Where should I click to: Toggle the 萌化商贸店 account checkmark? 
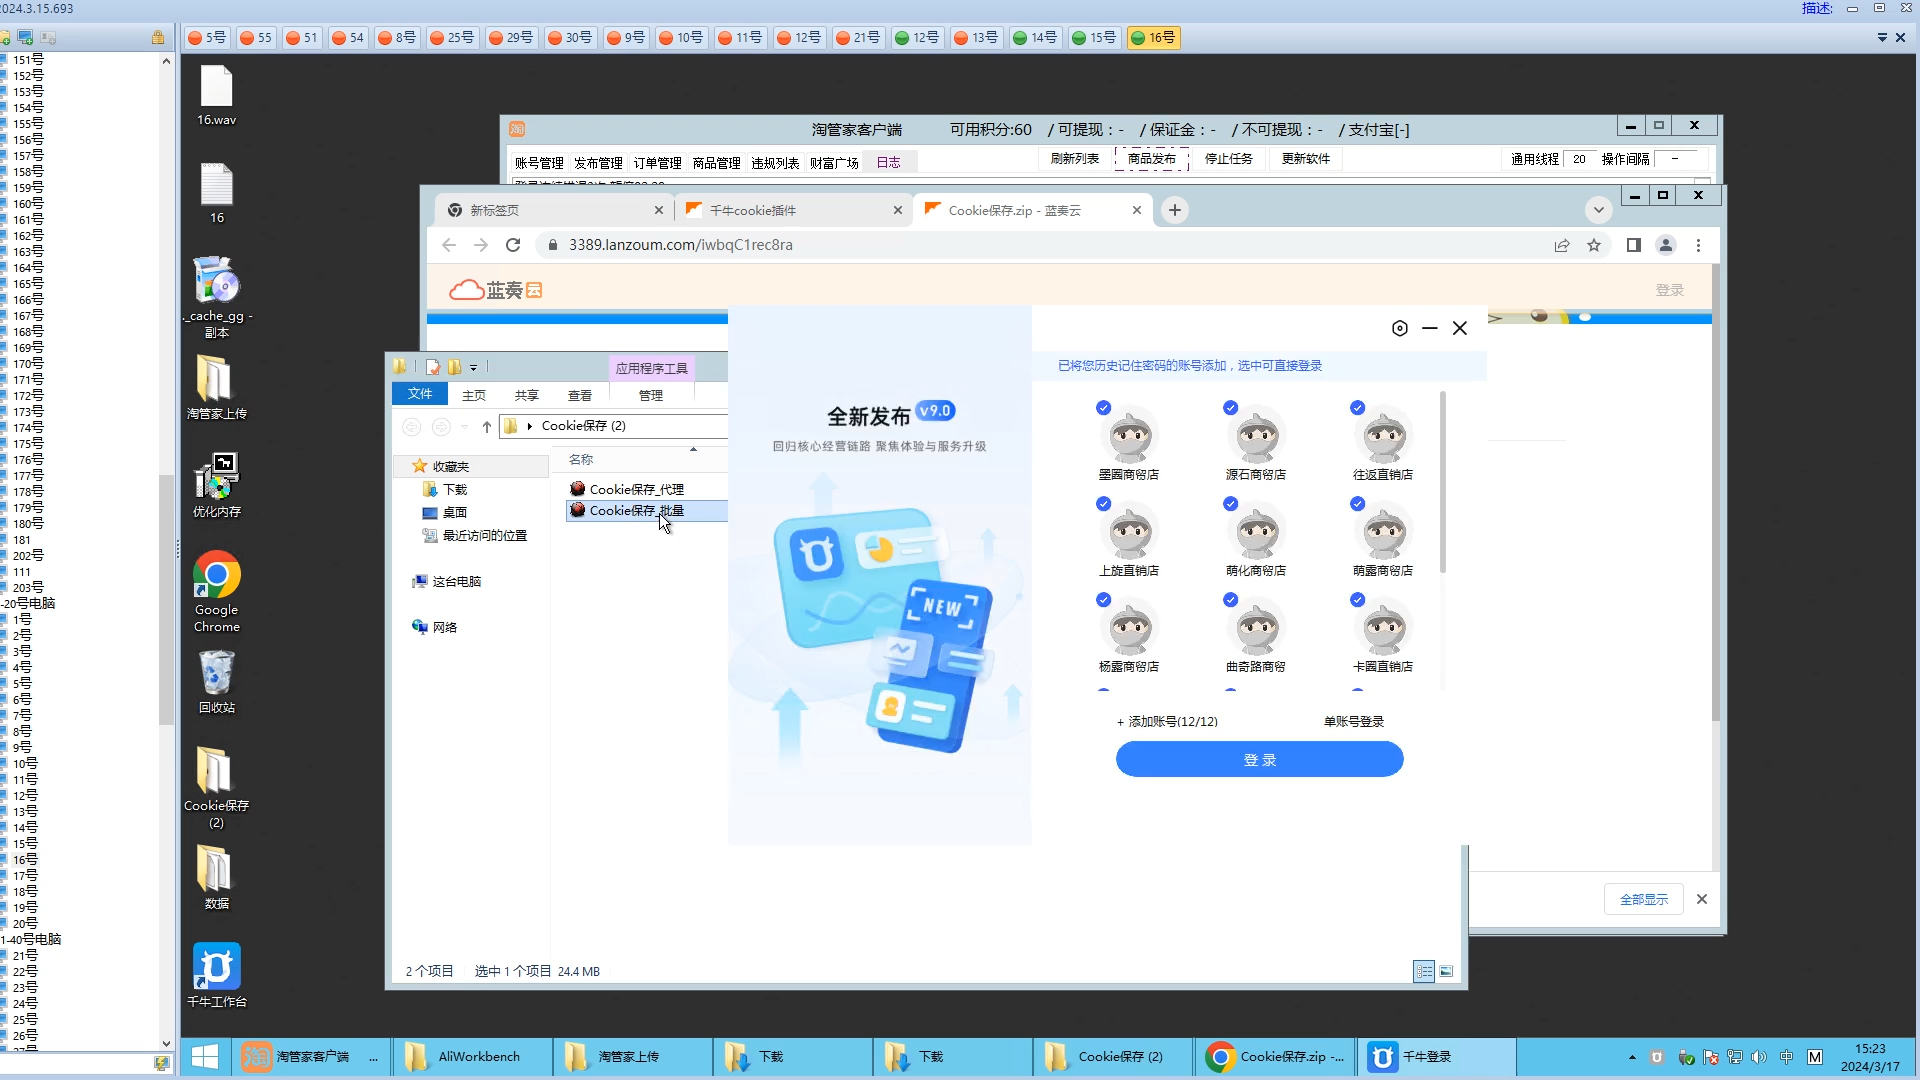pos(1230,504)
